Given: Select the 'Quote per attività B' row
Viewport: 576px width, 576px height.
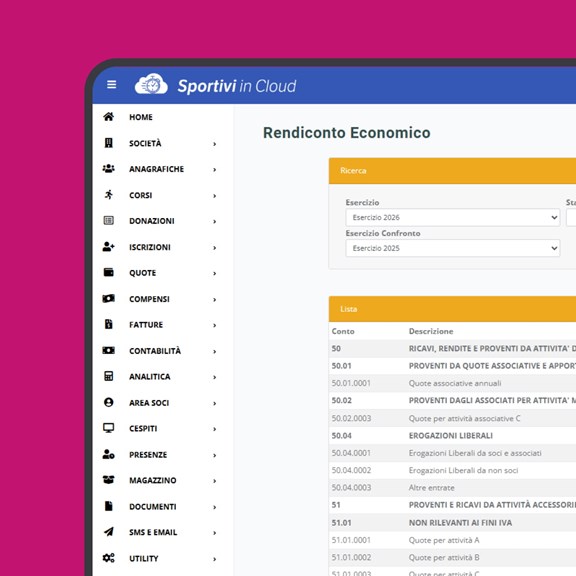Looking at the screenshot, I should click(x=452, y=558).
